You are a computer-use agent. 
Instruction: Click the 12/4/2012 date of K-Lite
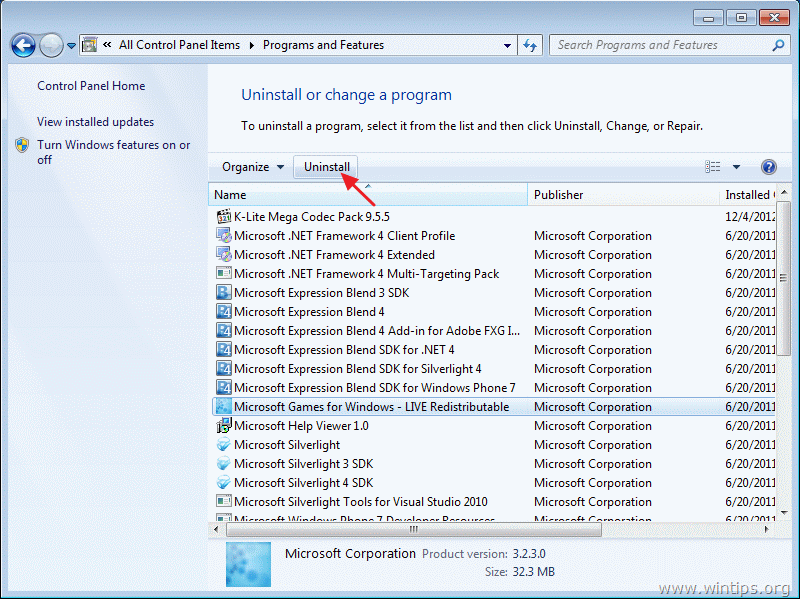tap(750, 217)
